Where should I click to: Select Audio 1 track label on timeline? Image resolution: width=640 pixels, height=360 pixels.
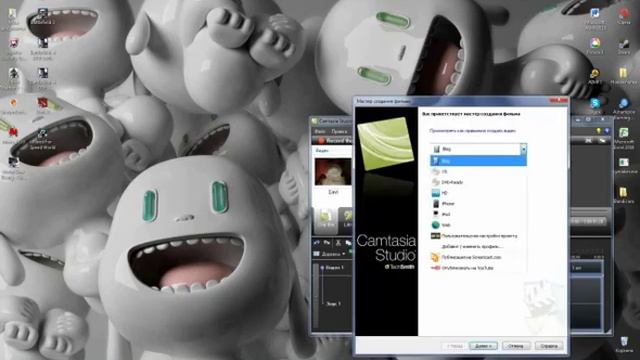333,304
